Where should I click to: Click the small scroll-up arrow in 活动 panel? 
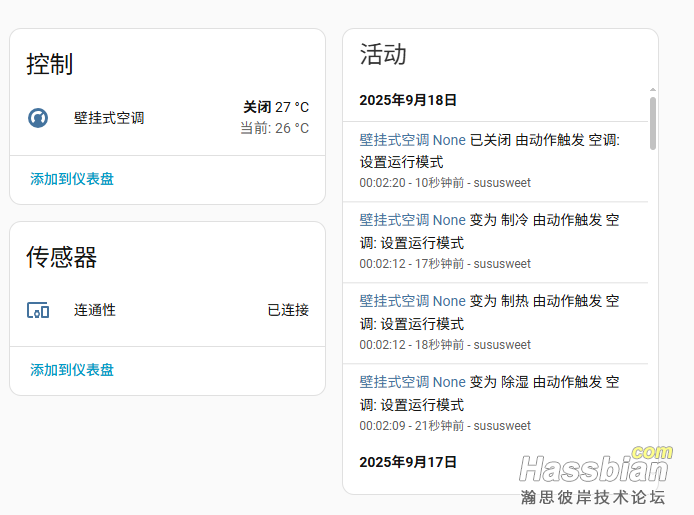[653, 91]
